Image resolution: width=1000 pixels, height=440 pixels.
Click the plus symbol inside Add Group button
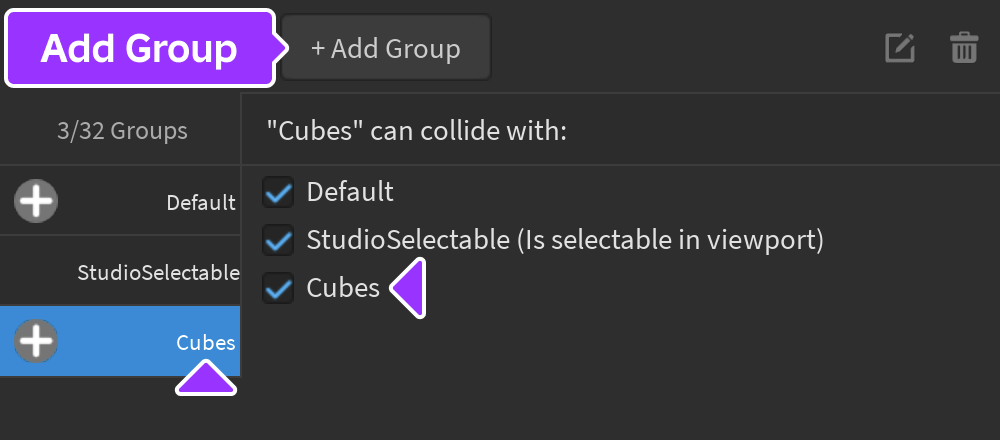[318, 48]
